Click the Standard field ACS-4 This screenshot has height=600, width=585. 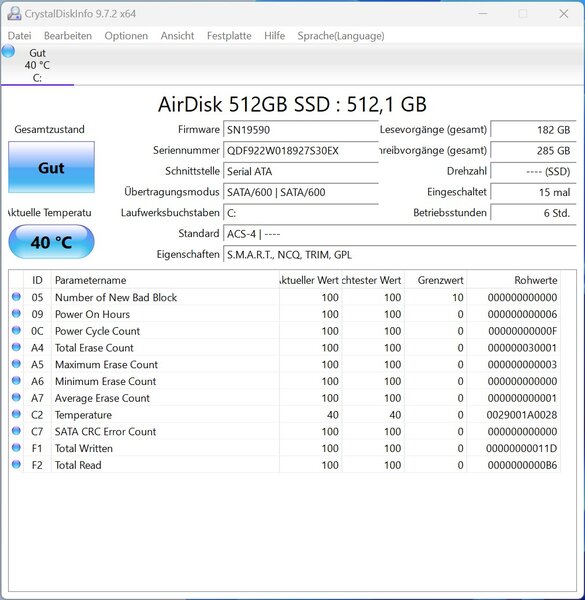pos(399,233)
